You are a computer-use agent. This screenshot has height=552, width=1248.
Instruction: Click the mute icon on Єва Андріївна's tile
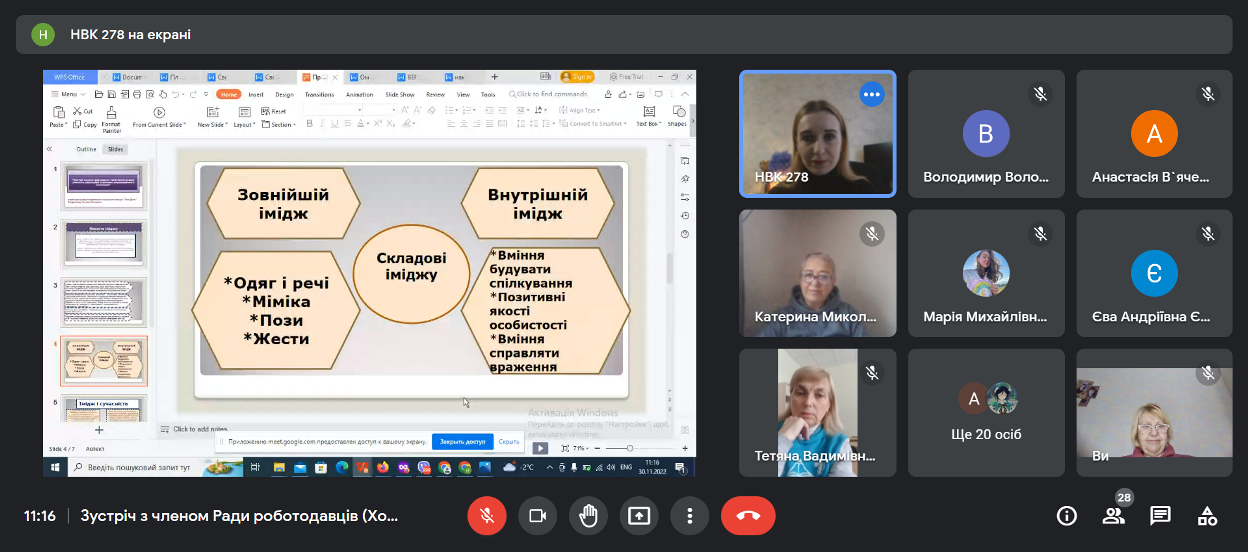click(x=1209, y=234)
